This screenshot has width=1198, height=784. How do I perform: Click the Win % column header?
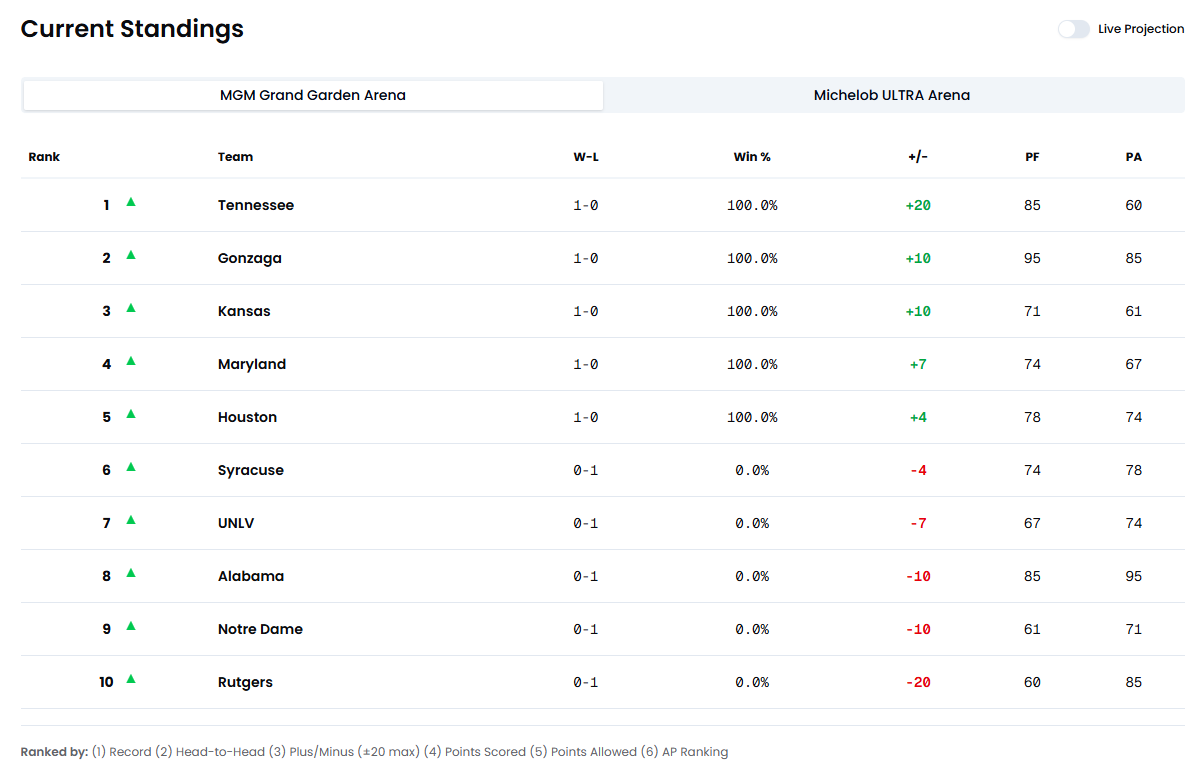point(752,157)
